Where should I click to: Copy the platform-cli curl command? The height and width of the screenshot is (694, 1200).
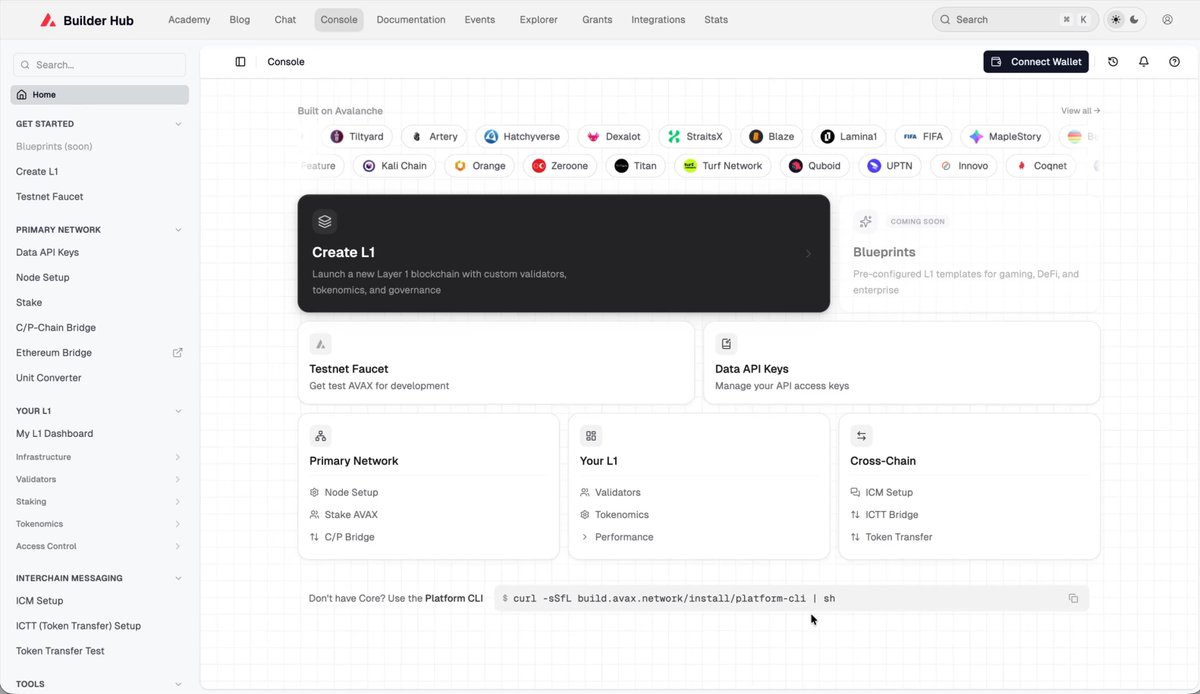click(x=1073, y=598)
